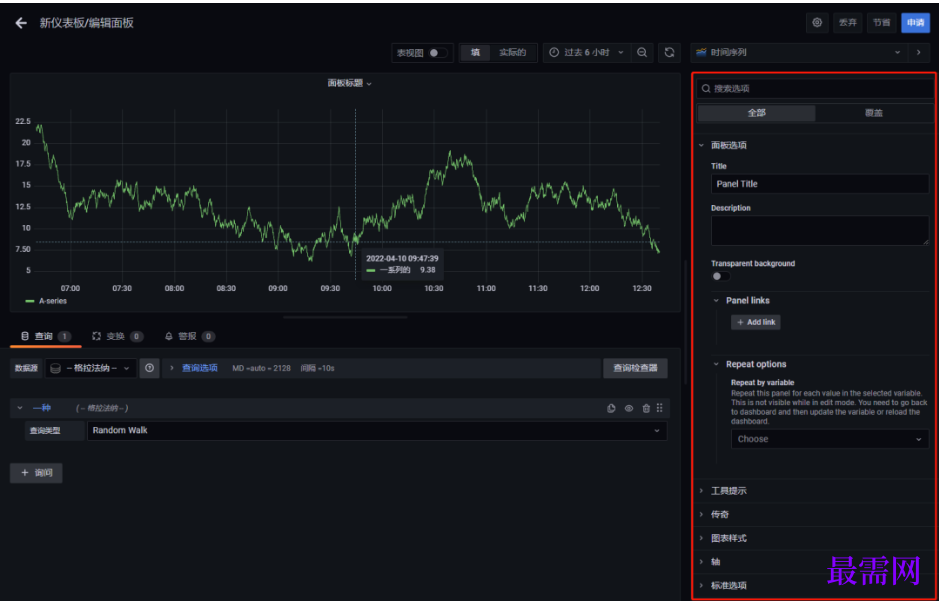Click the duplicate query icon
939x602 pixels.
click(x=611, y=408)
